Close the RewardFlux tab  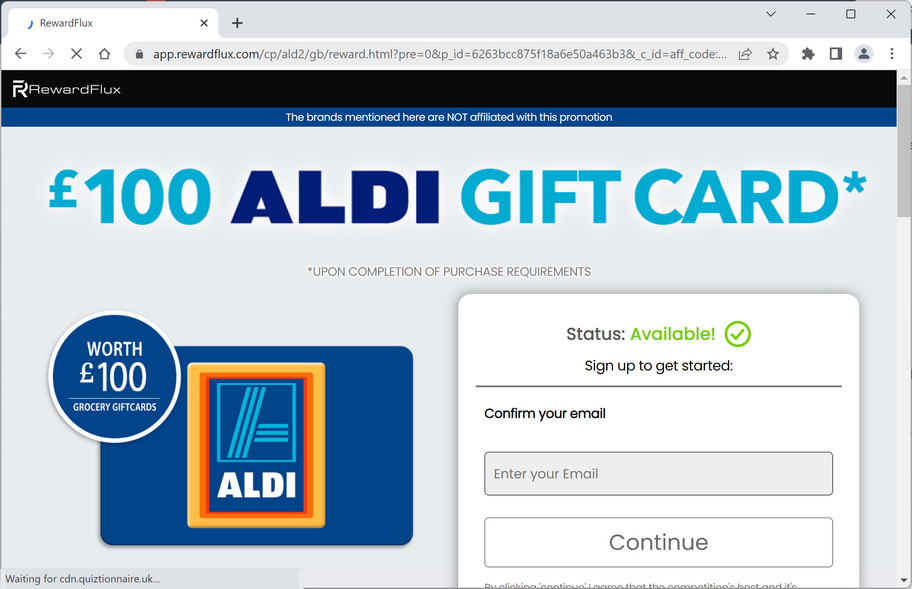[x=204, y=23]
